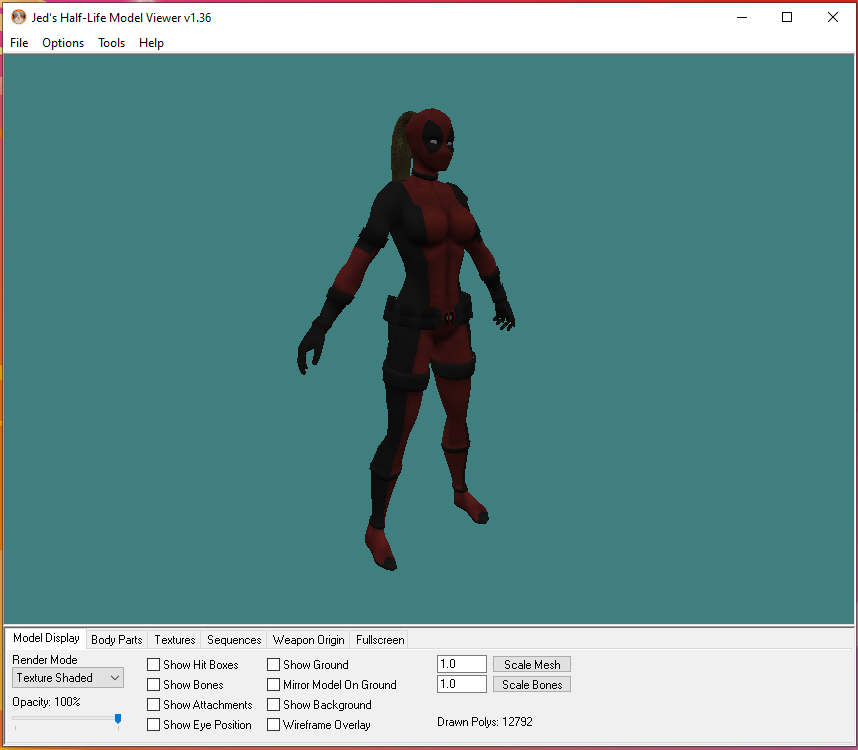Focus the Scale Mesh value input field

coord(462,664)
